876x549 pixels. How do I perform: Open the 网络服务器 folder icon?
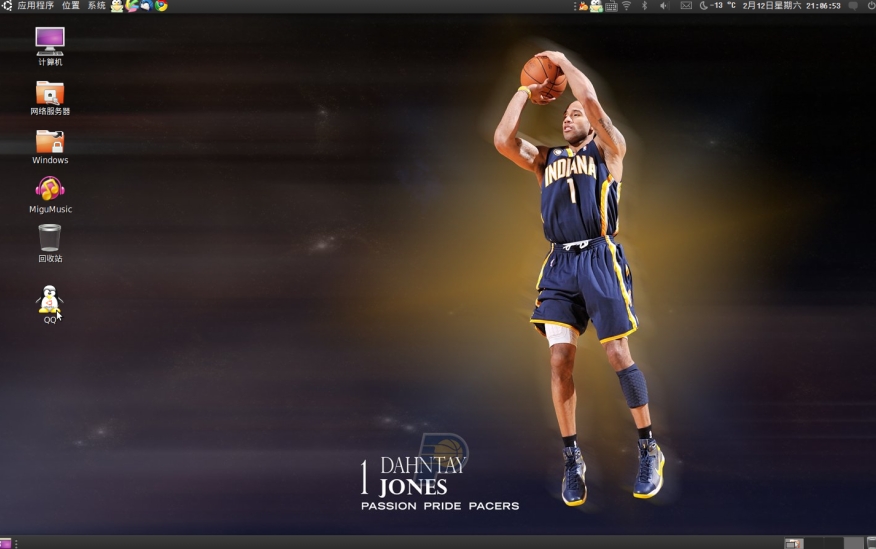50,98
